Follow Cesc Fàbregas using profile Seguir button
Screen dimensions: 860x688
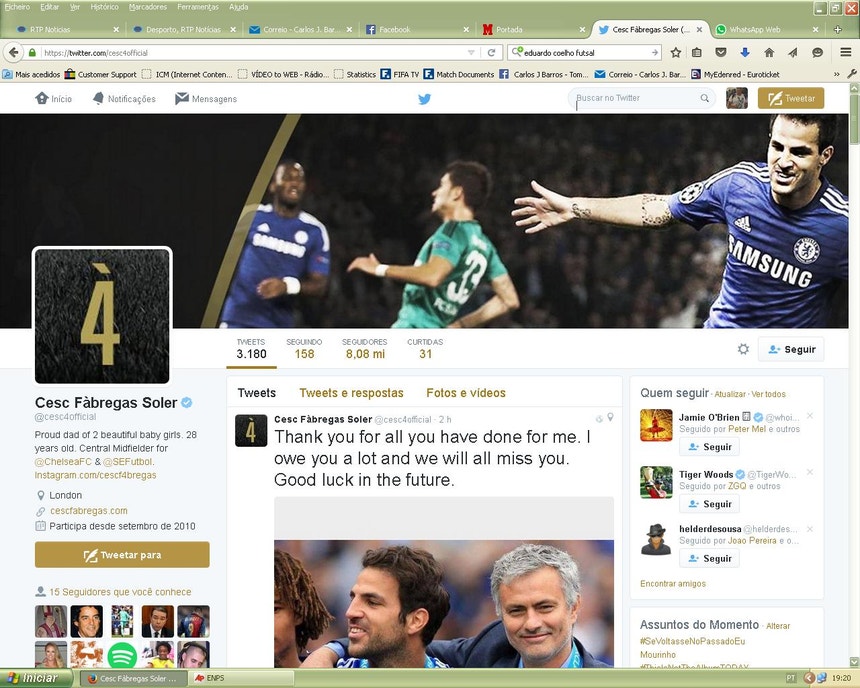(x=790, y=349)
